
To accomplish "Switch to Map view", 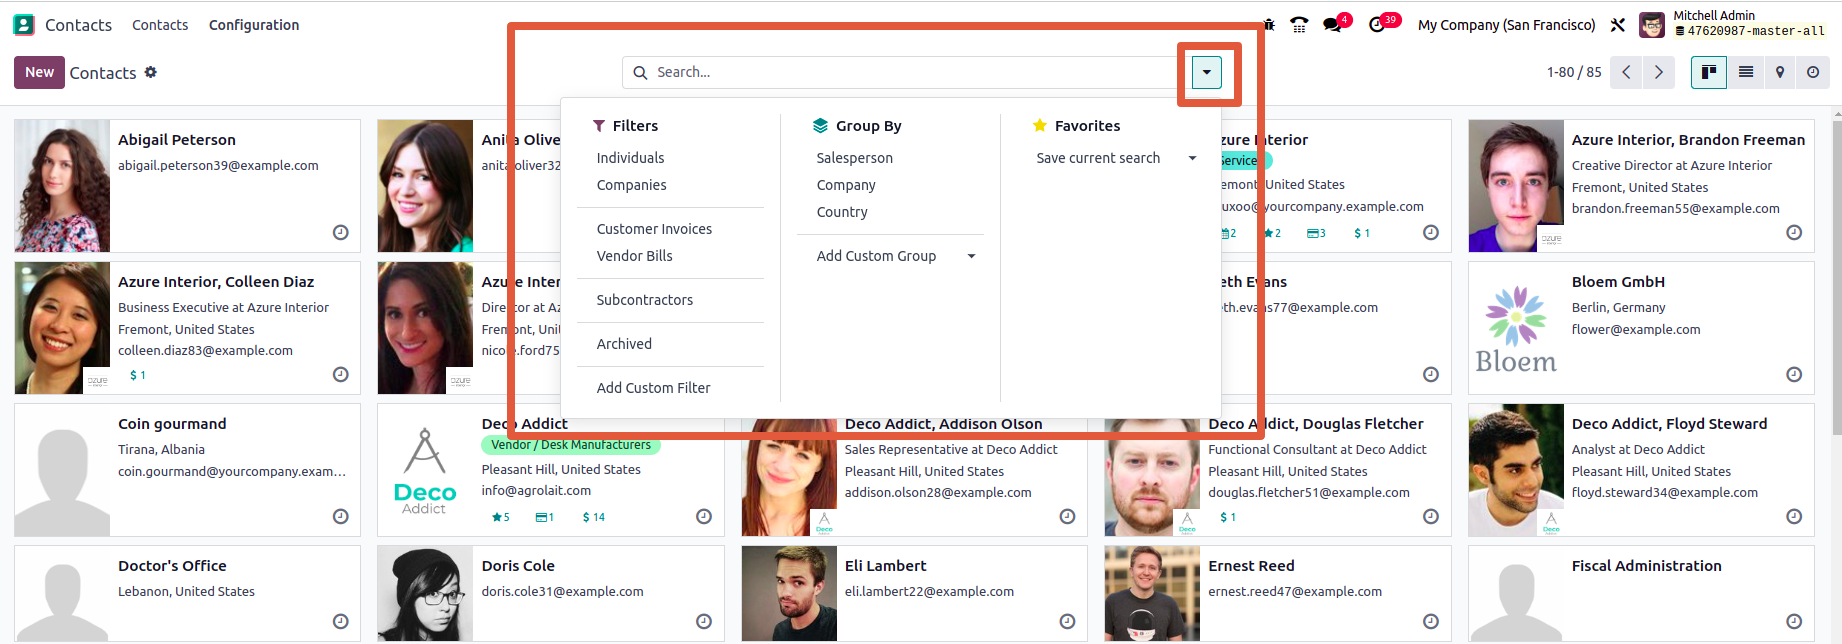I will click(1780, 72).
